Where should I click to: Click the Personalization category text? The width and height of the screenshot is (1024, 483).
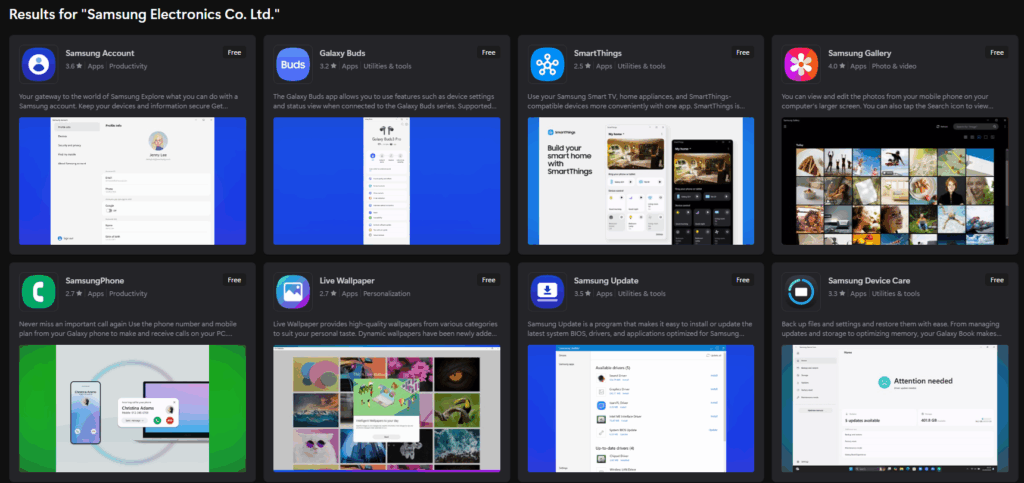[387, 294]
